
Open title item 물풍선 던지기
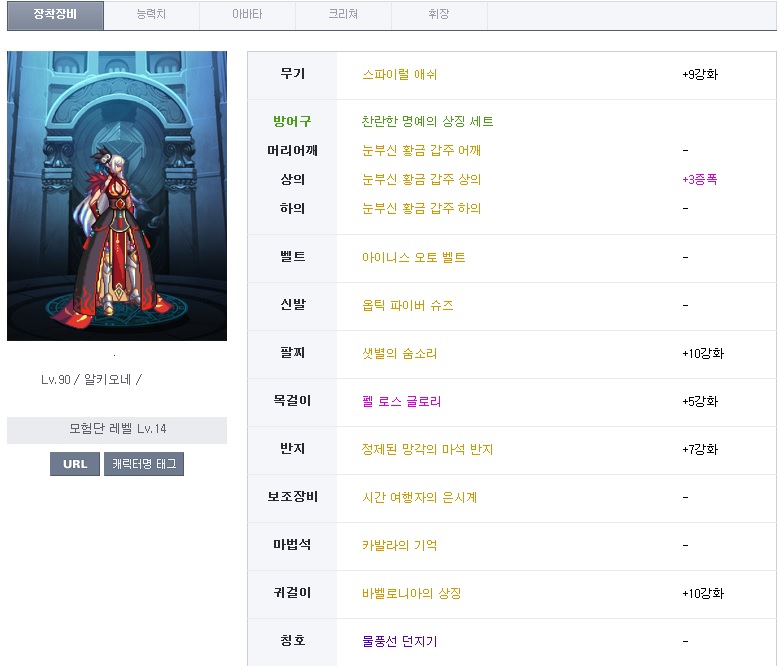[399, 641]
